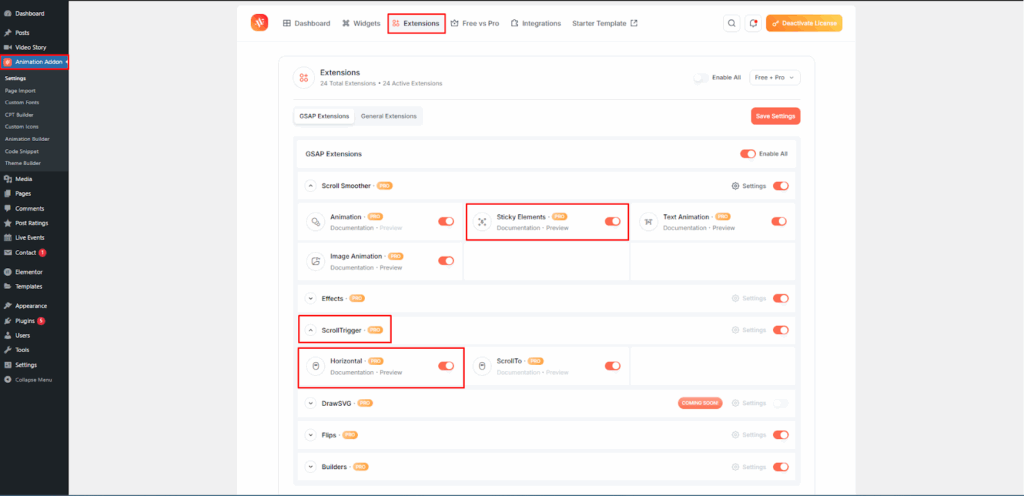Click the search icon in top header
The height and width of the screenshot is (496, 1024).
click(x=731, y=23)
